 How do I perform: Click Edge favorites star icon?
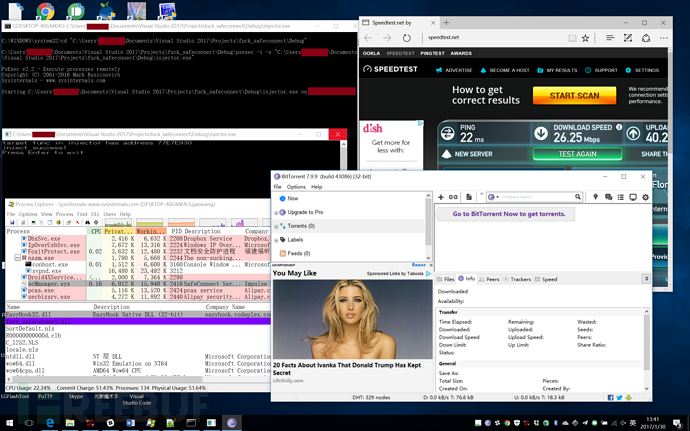585,38
